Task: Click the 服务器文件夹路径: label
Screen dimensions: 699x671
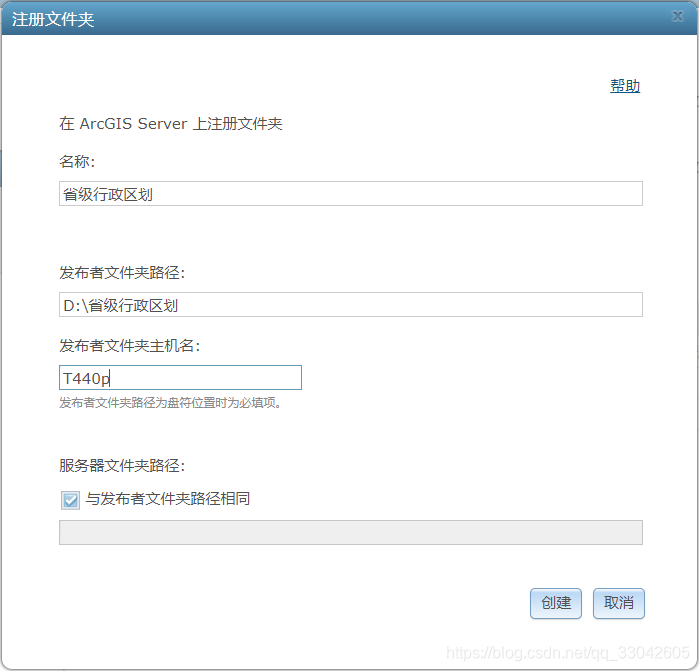Action: (122, 465)
